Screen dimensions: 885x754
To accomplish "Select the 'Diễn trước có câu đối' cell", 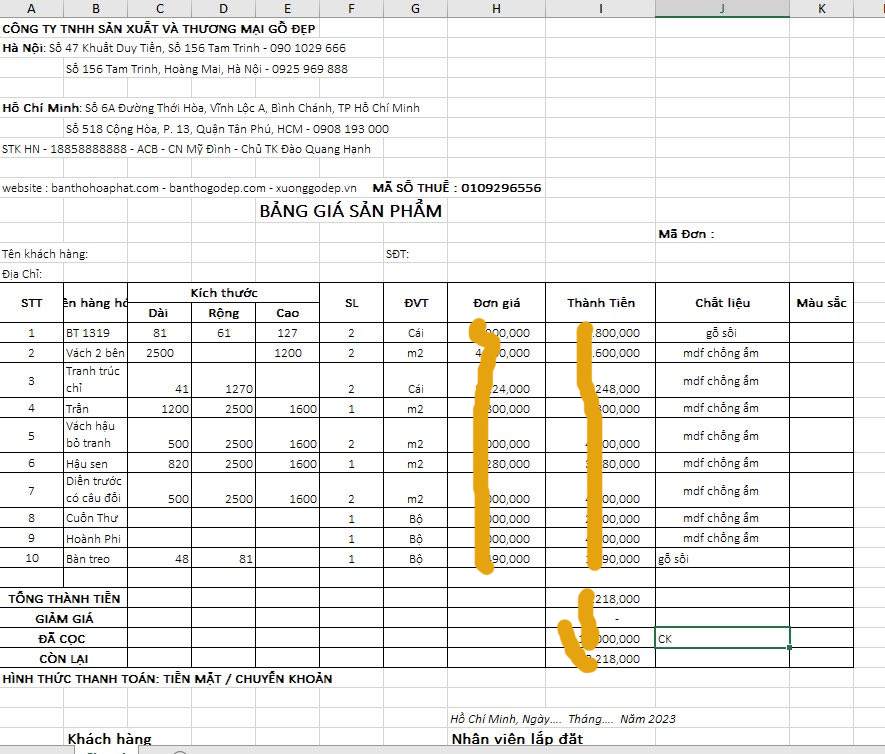I will [95, 490].
